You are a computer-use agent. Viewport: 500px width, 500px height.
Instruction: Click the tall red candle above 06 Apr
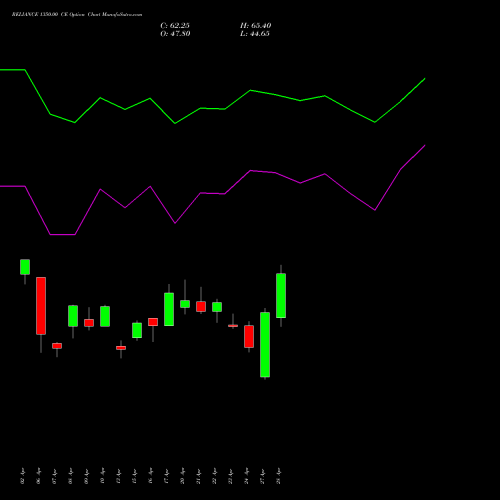tap(41, 306)
